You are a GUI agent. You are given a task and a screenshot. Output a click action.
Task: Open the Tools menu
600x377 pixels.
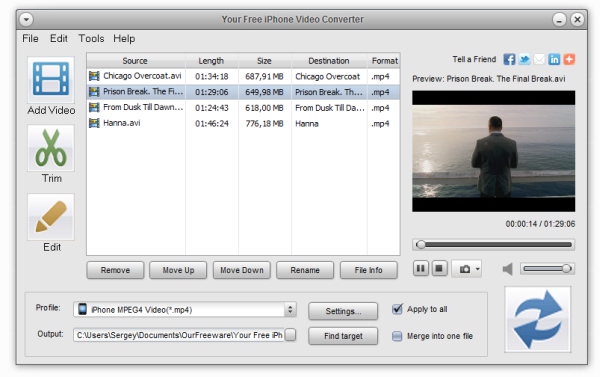coord(91,39)
